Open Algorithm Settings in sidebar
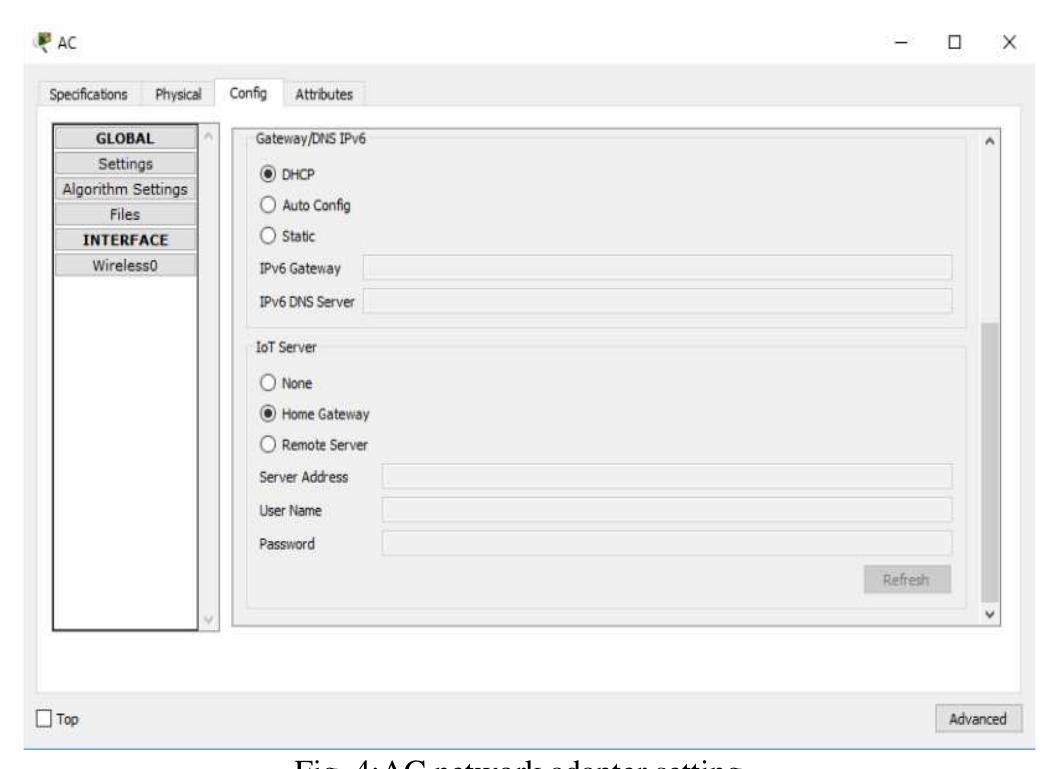This screenshot has width=1046, height=769. 125,188
